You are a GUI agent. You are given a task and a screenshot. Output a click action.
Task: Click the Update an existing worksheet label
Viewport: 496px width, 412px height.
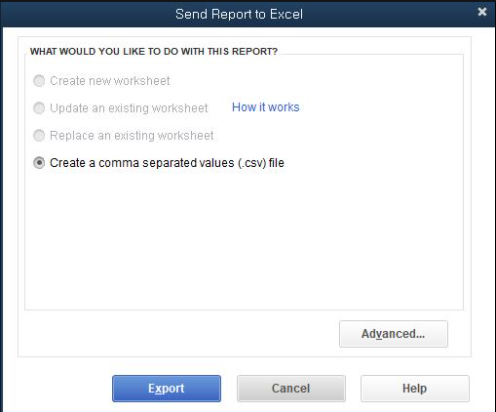129,108
